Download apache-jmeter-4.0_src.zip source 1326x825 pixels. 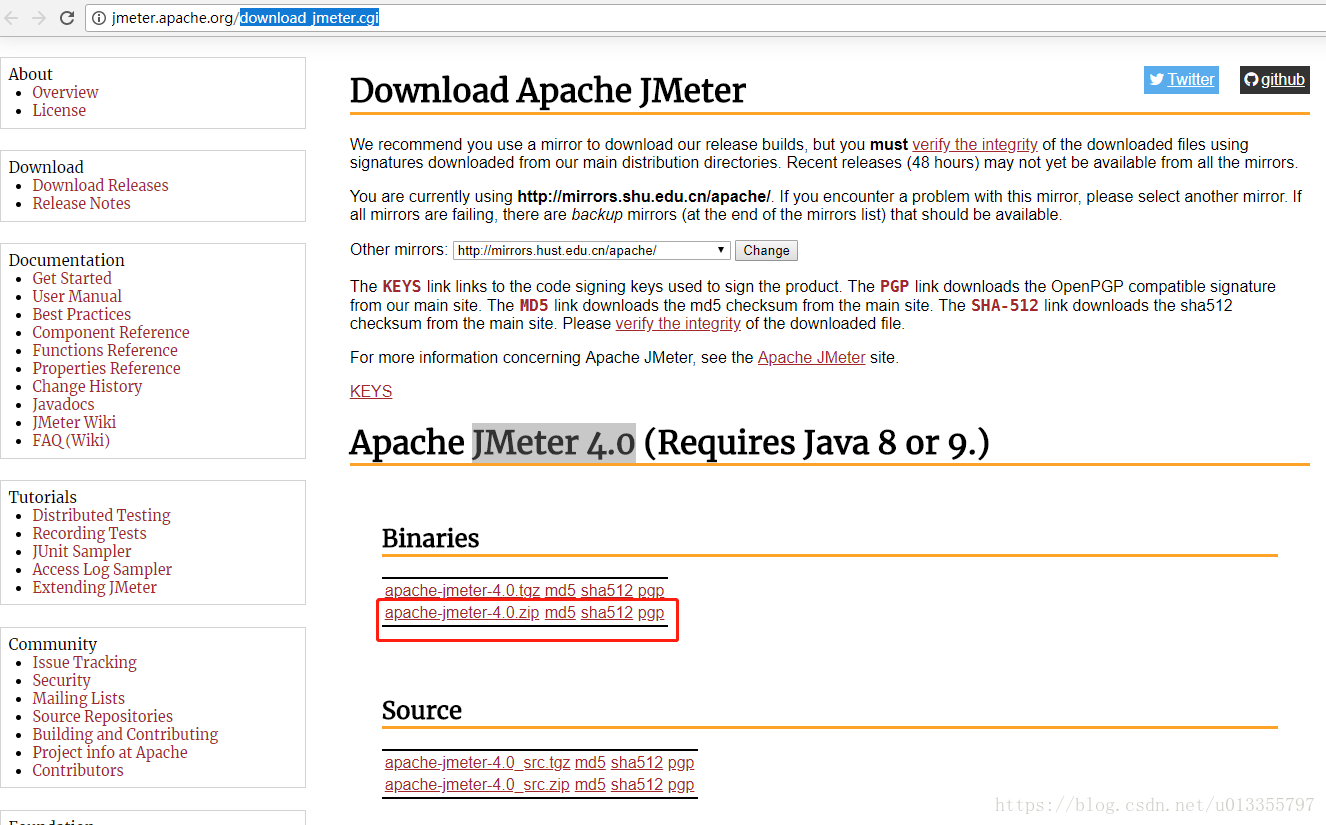pos(477,784)
